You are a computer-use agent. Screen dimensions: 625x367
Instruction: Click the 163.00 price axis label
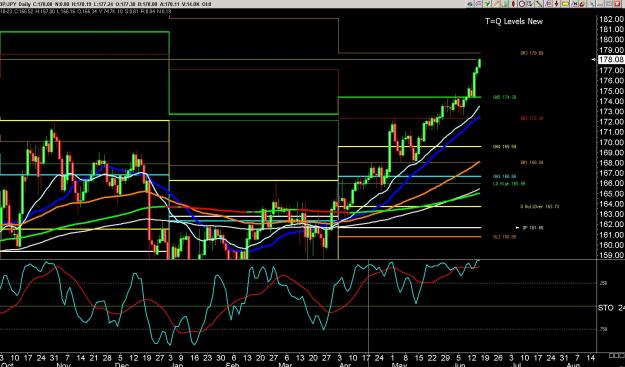[611, 214]
